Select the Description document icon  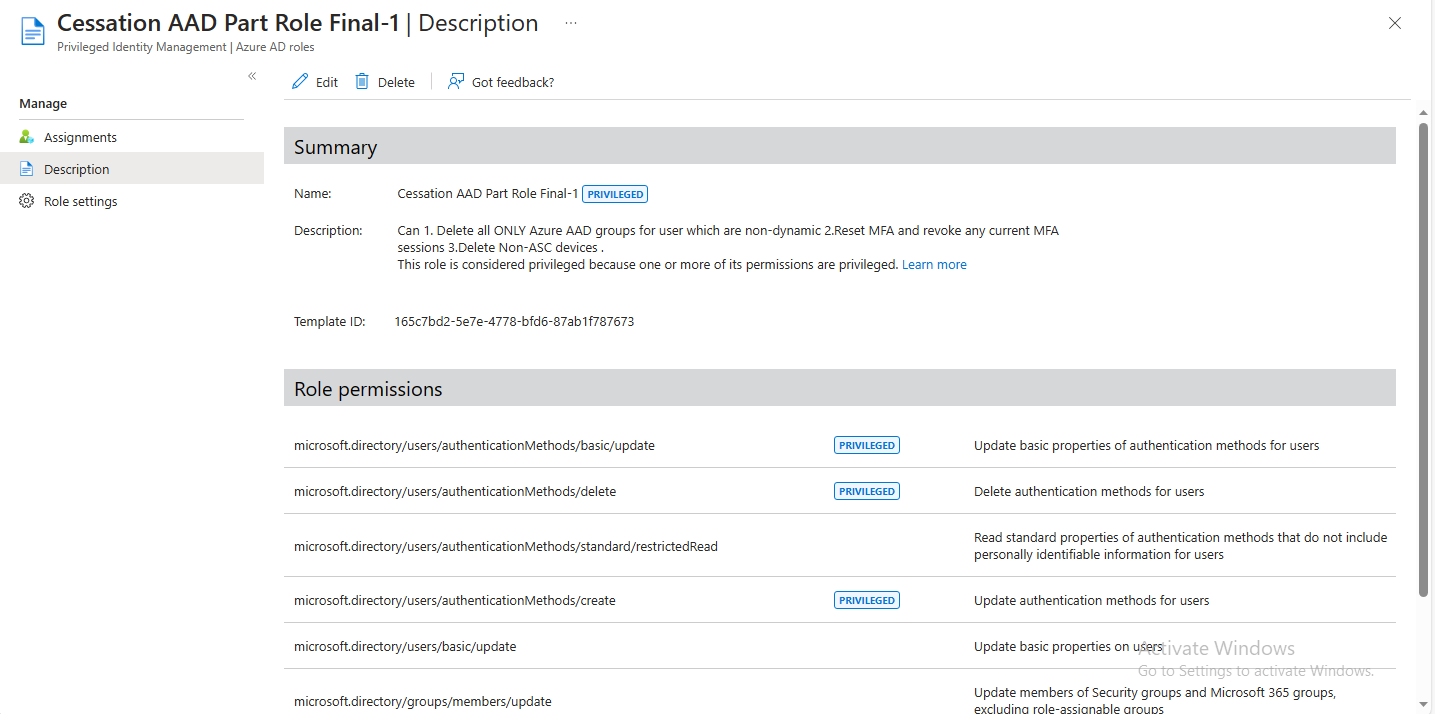[x=26, y=169]
